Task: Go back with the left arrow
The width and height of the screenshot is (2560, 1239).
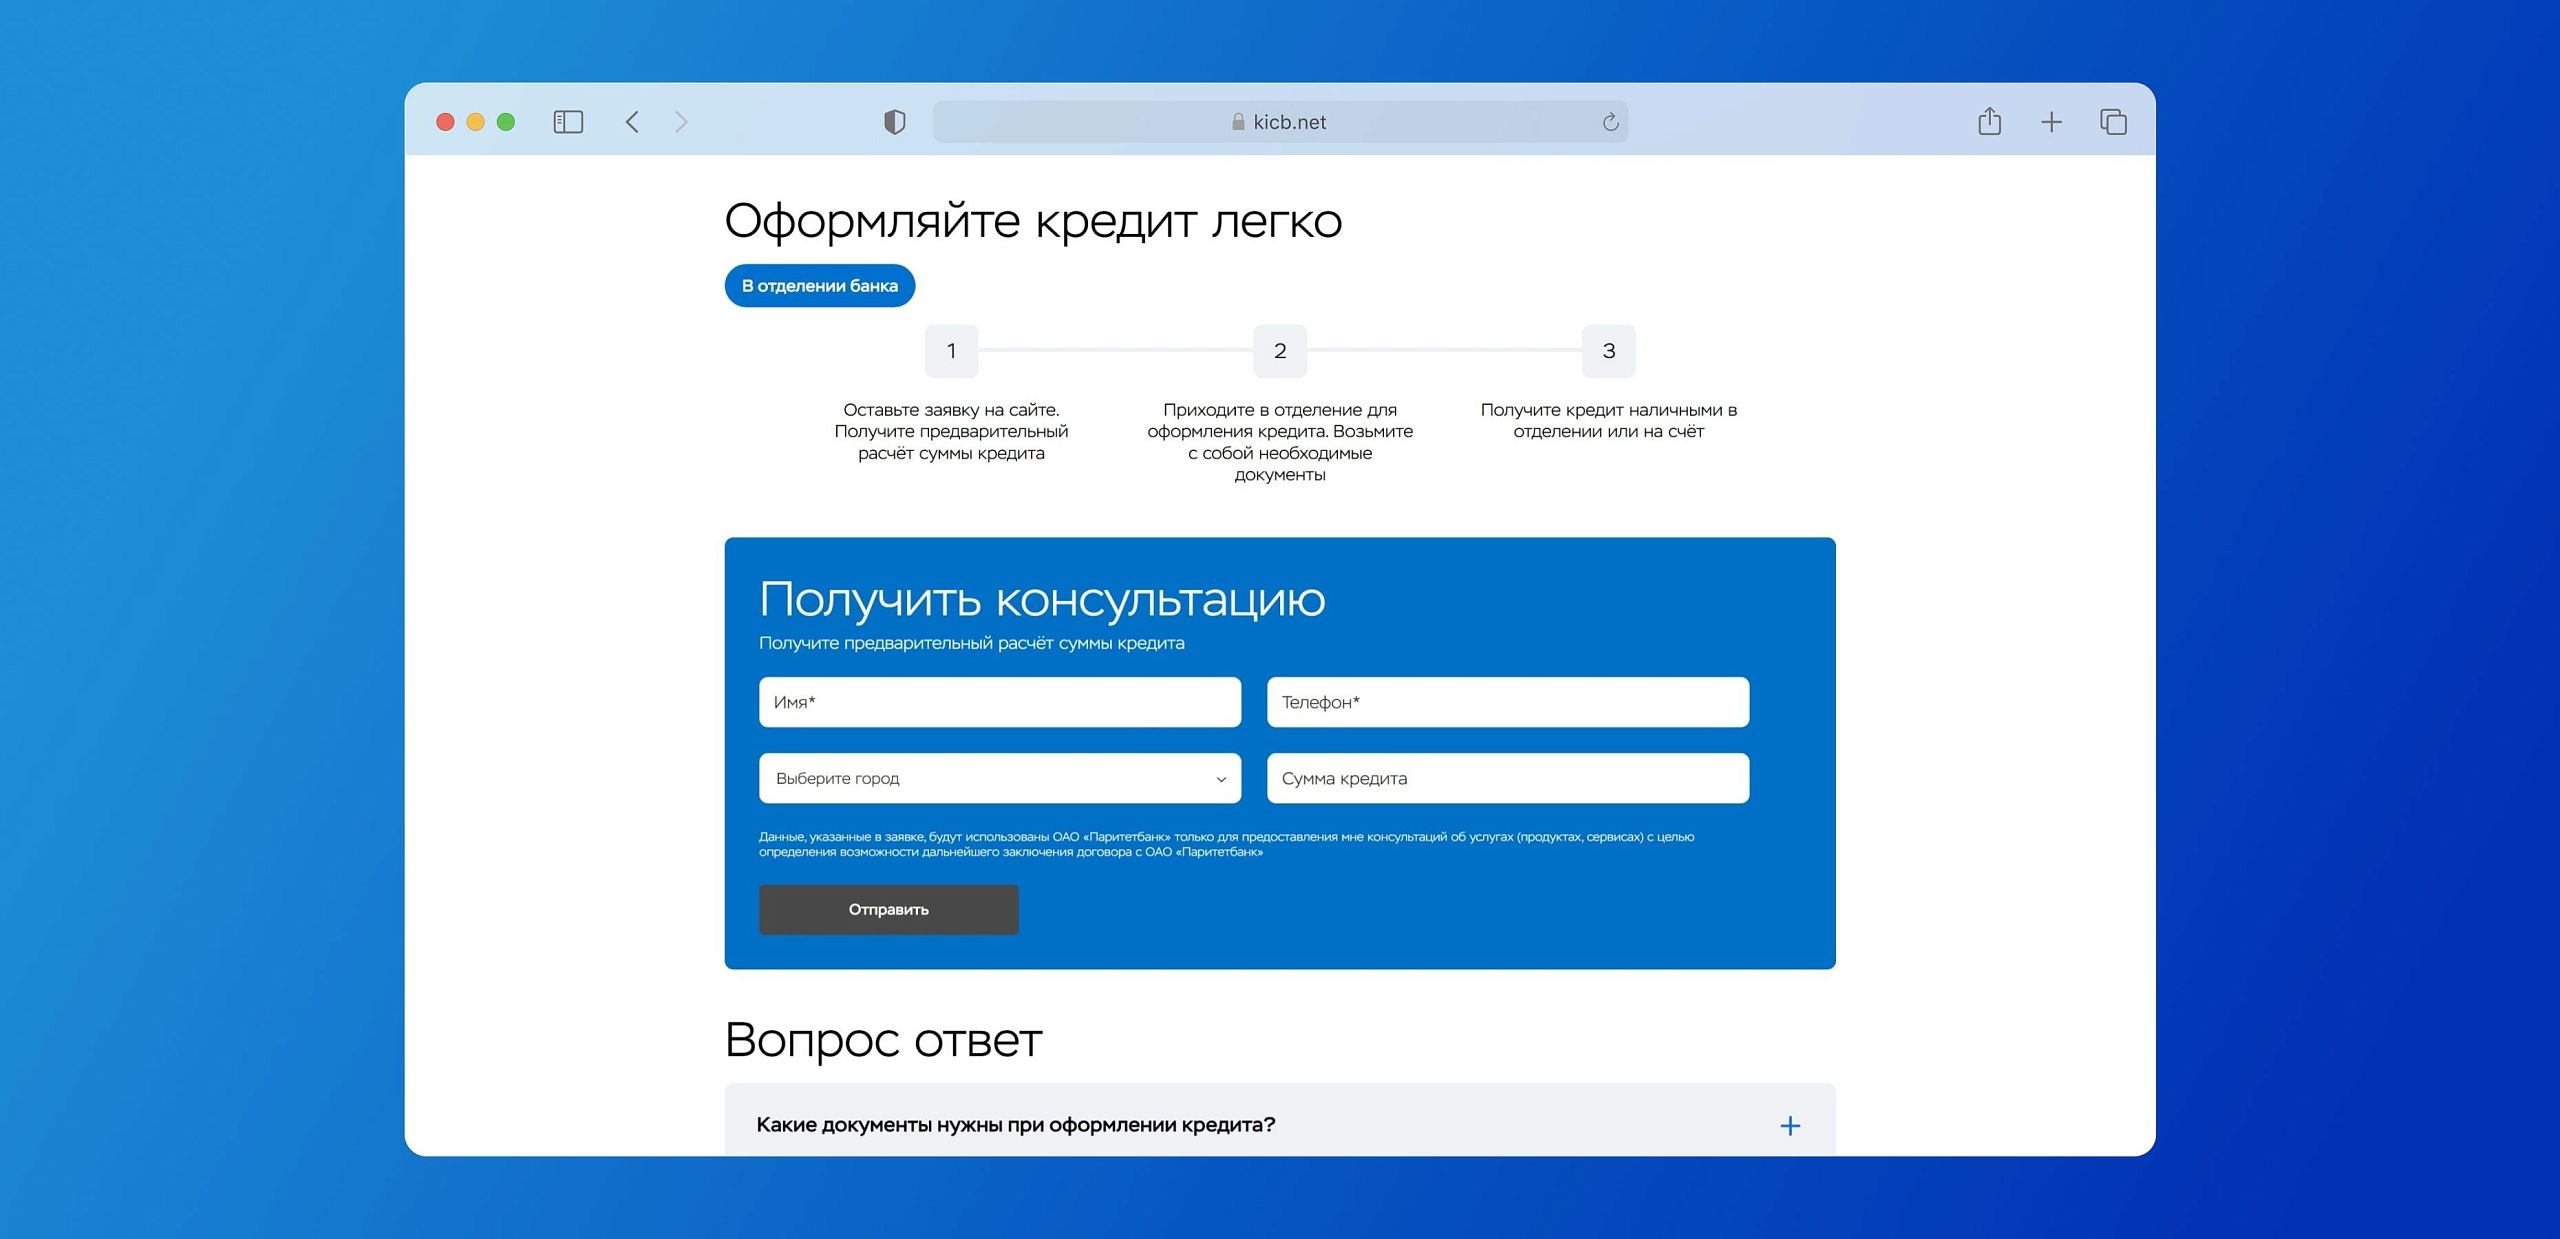Action: click(x=632, y=122)
